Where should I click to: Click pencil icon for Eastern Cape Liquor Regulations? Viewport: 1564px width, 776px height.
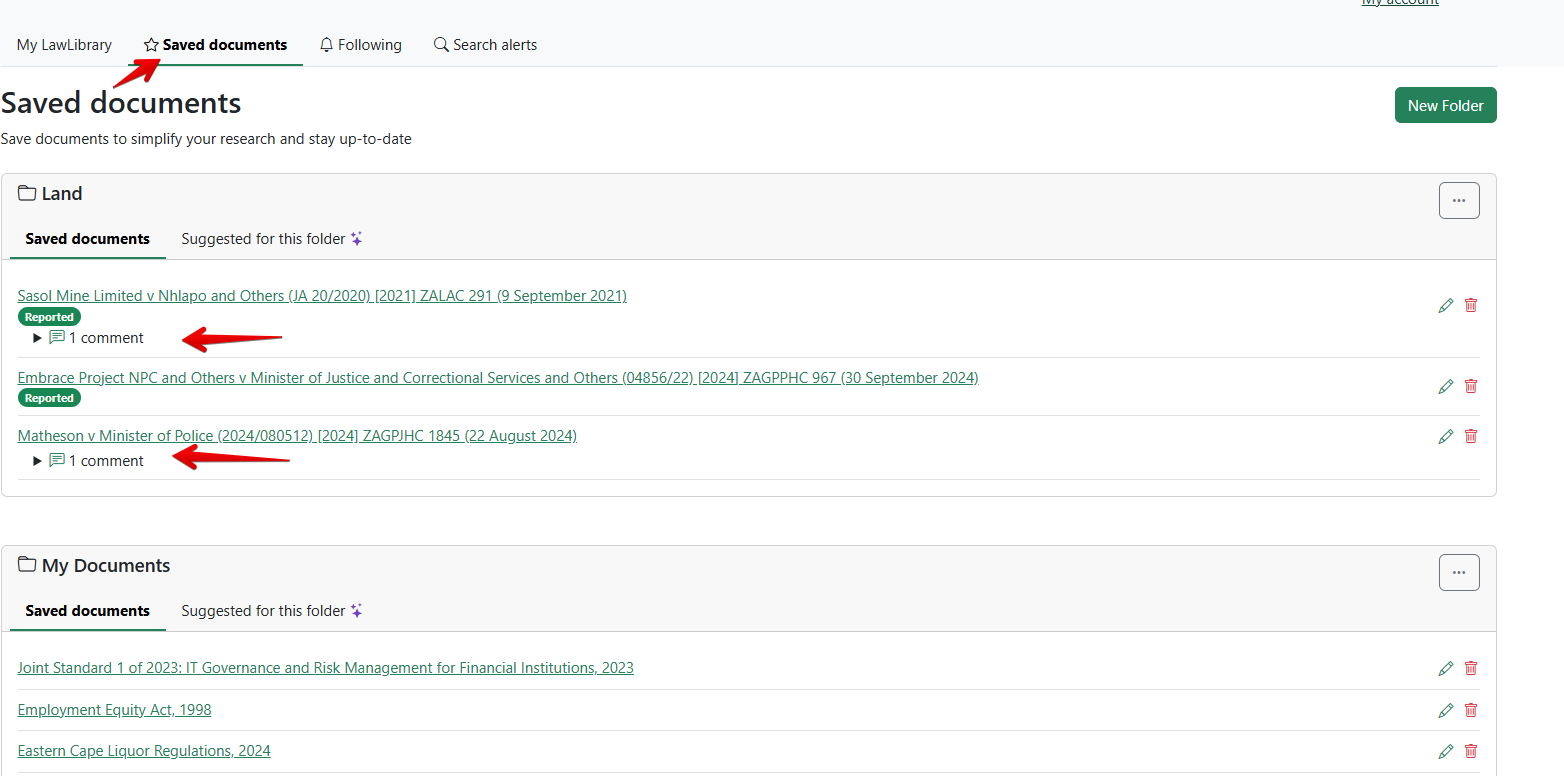[1445, 751]
